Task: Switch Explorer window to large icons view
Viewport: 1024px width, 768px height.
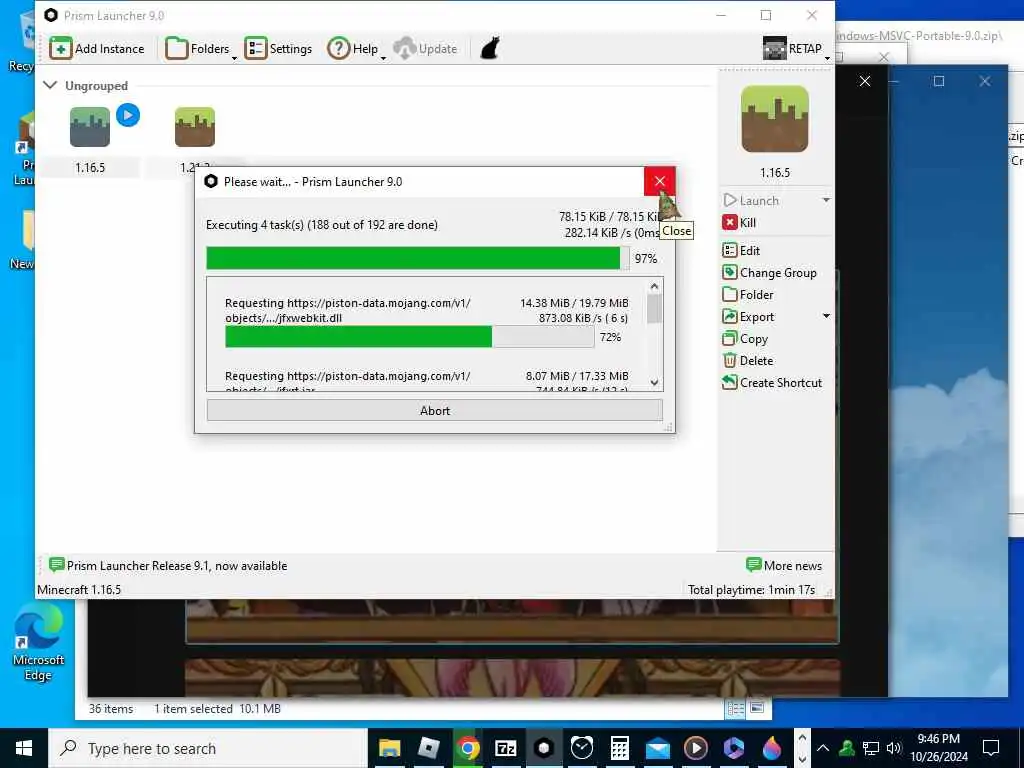Action: tap(758, 709)
